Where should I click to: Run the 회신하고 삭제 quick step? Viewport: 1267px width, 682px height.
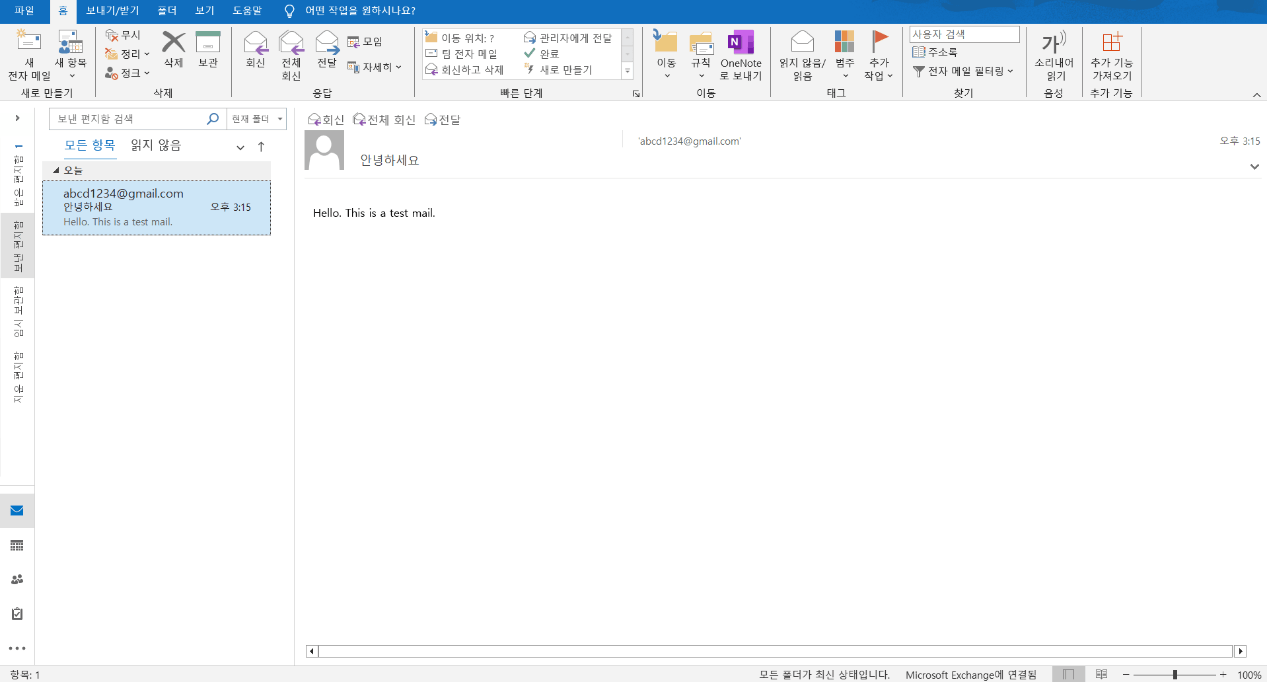465,70
